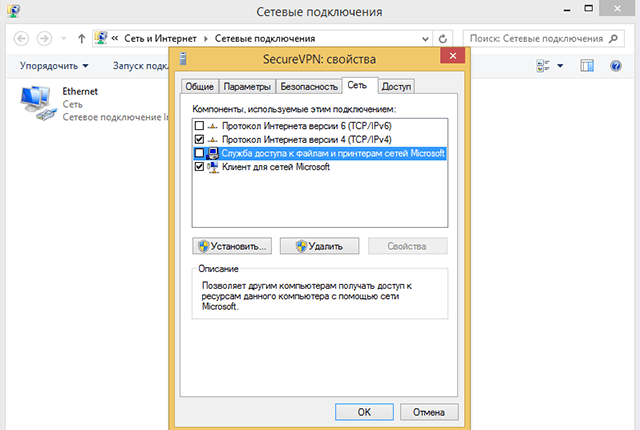Click the TCP/IPv6 protocol icon

[x=213, y=126]
